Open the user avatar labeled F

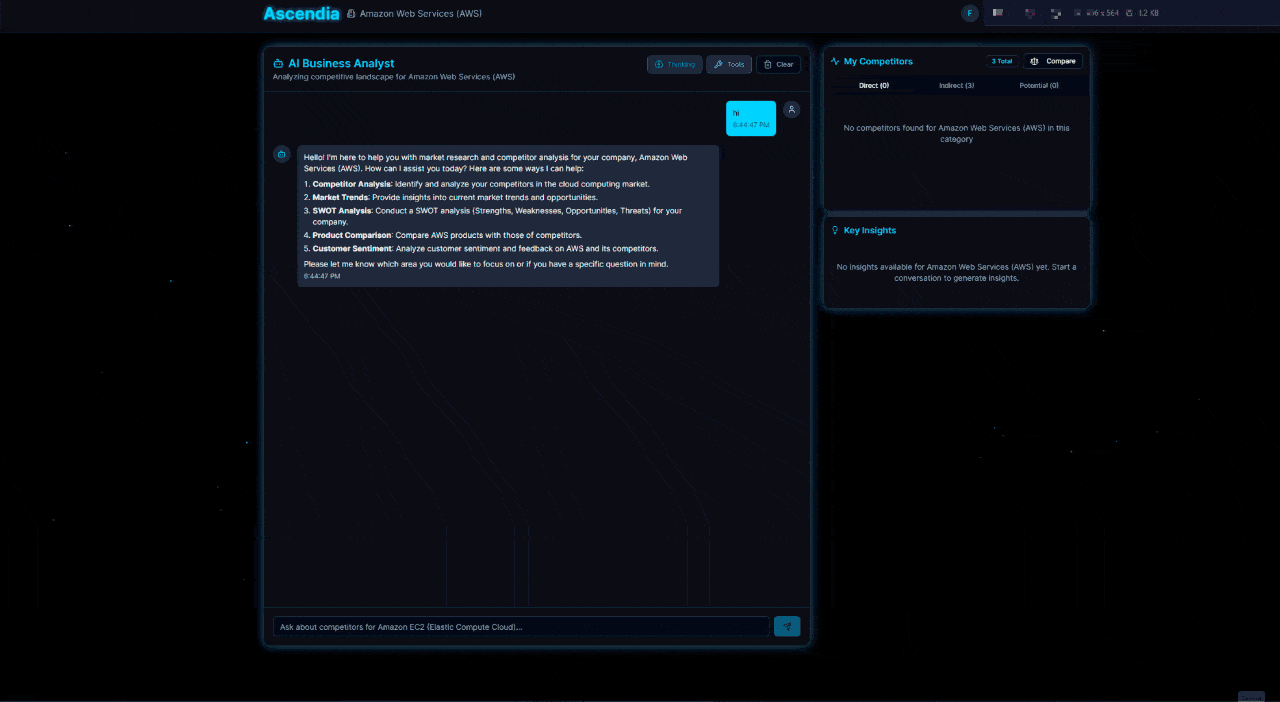970,13
